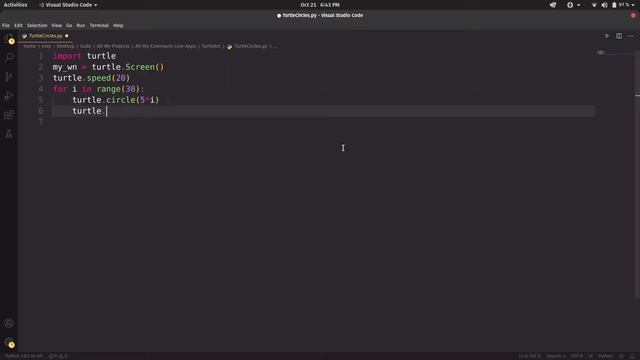Open the Explorer view in activity bar

pyautogui.click(x=9, y=39)
